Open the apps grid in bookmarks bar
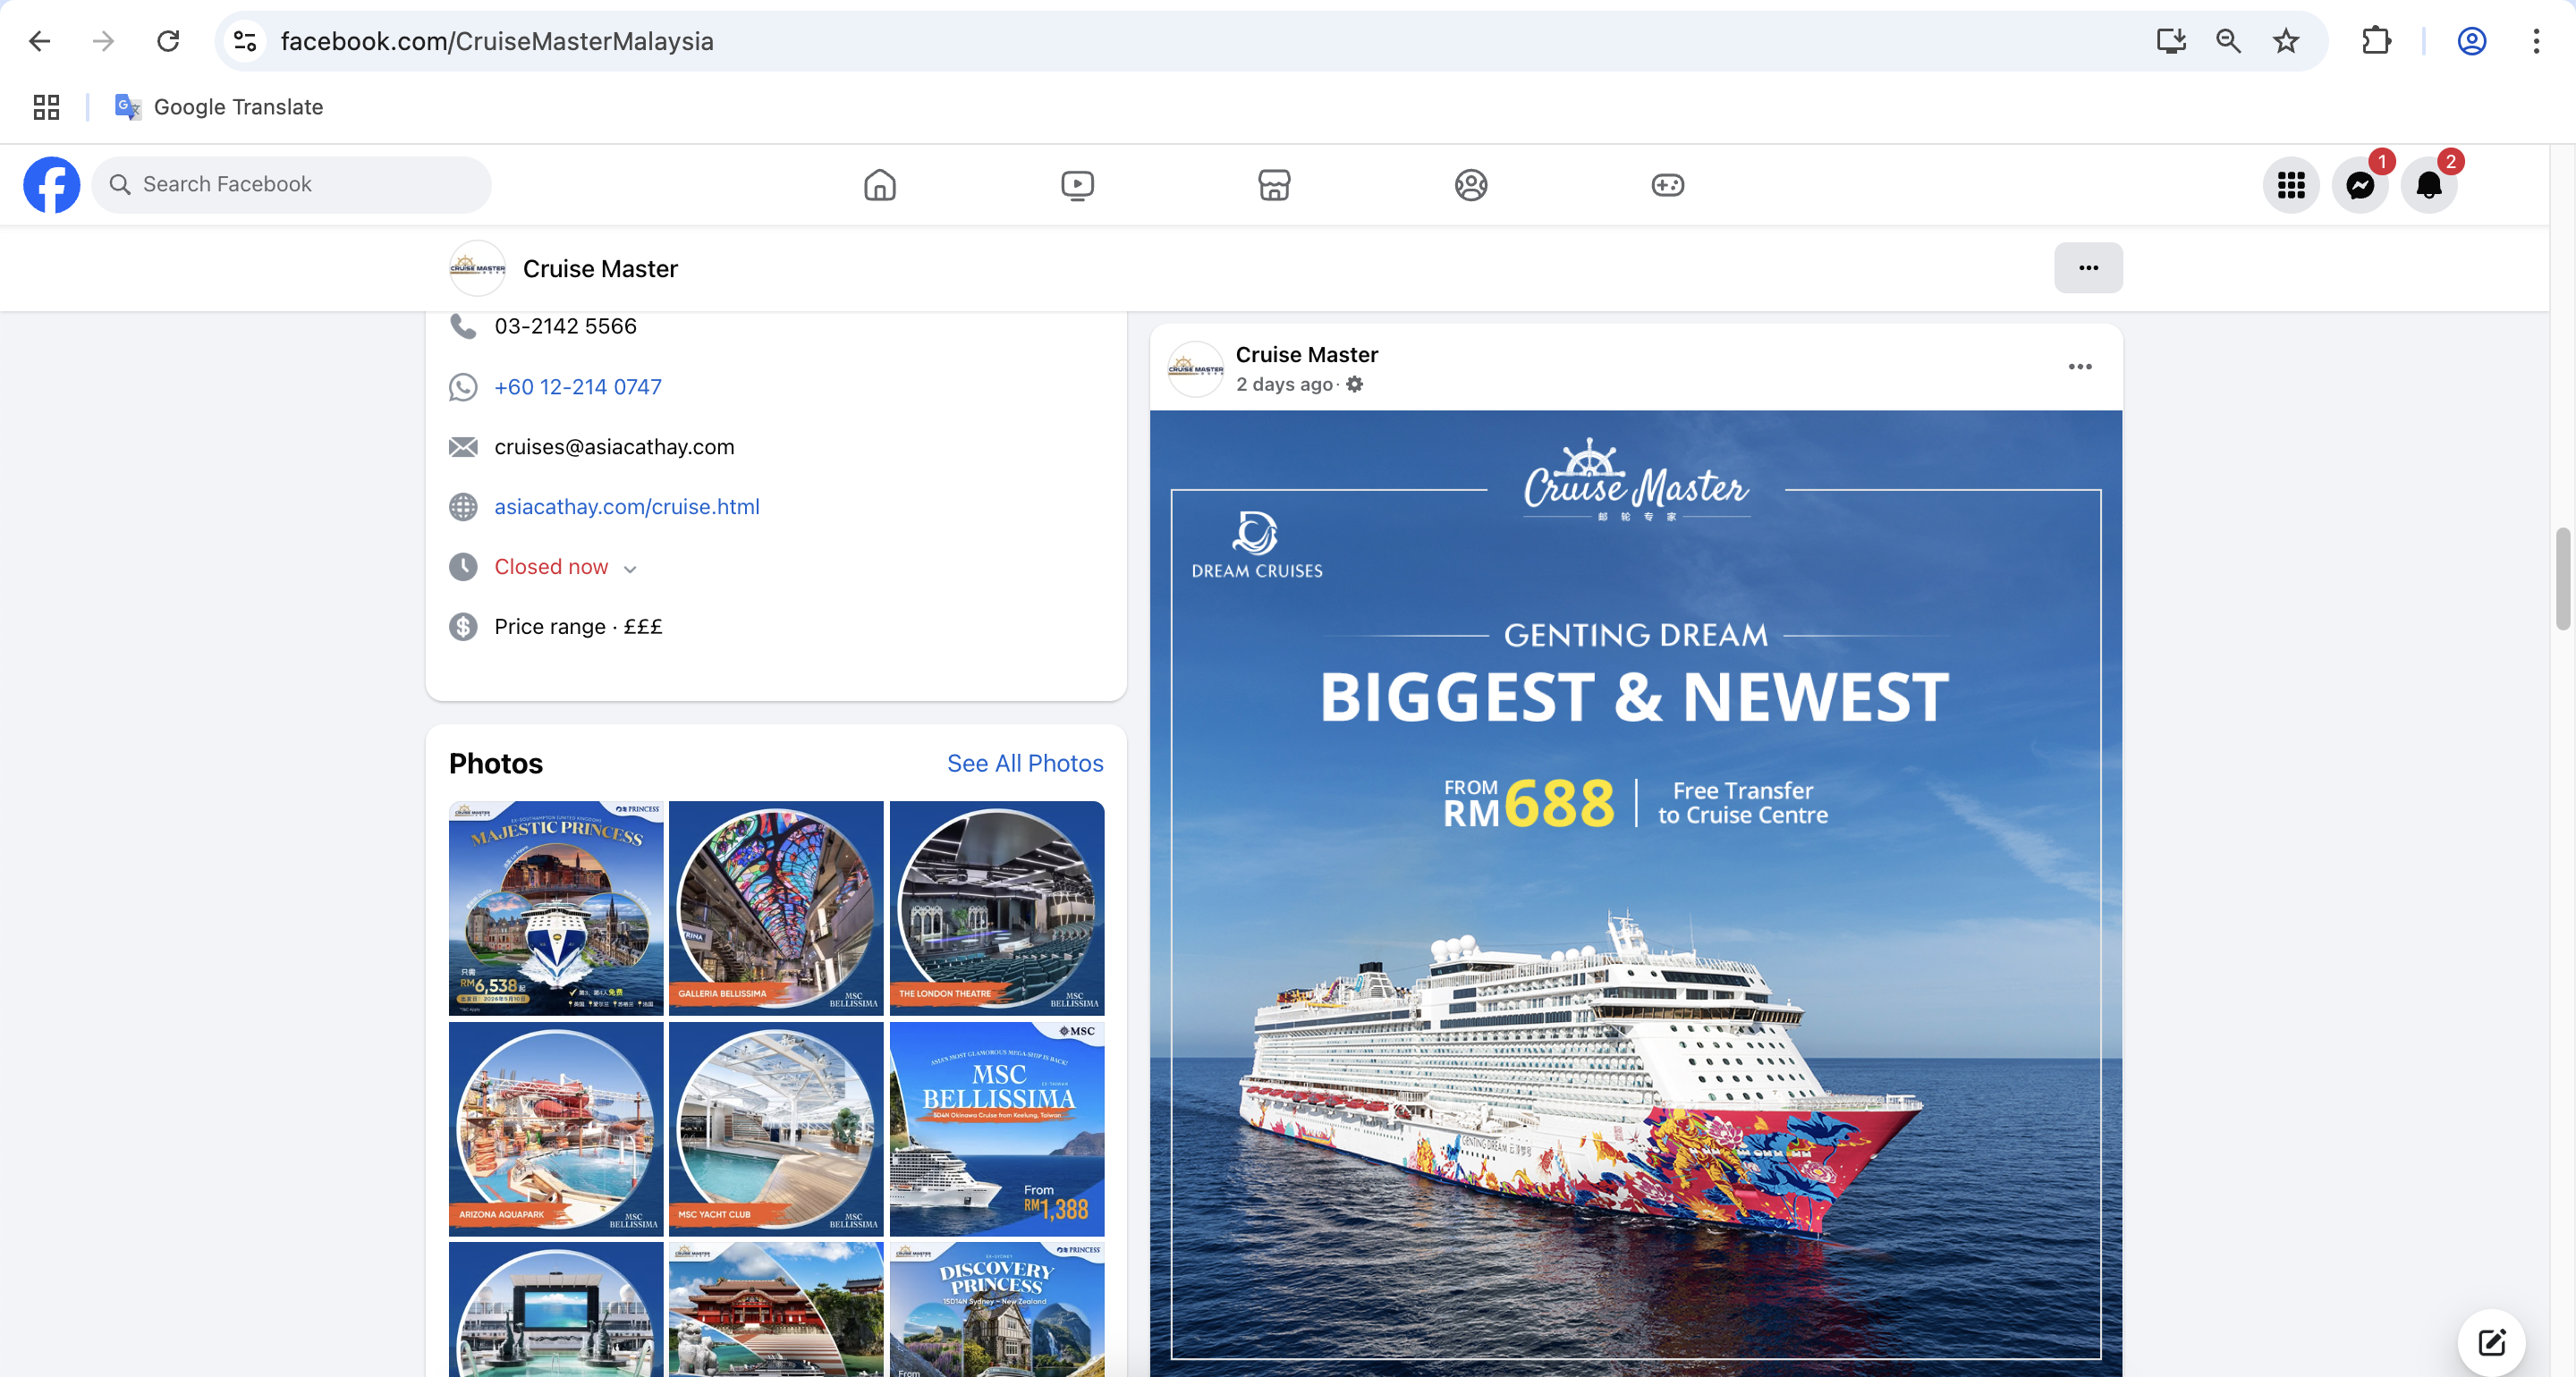The image size is (2576, 1377). (x=46, y=107)
